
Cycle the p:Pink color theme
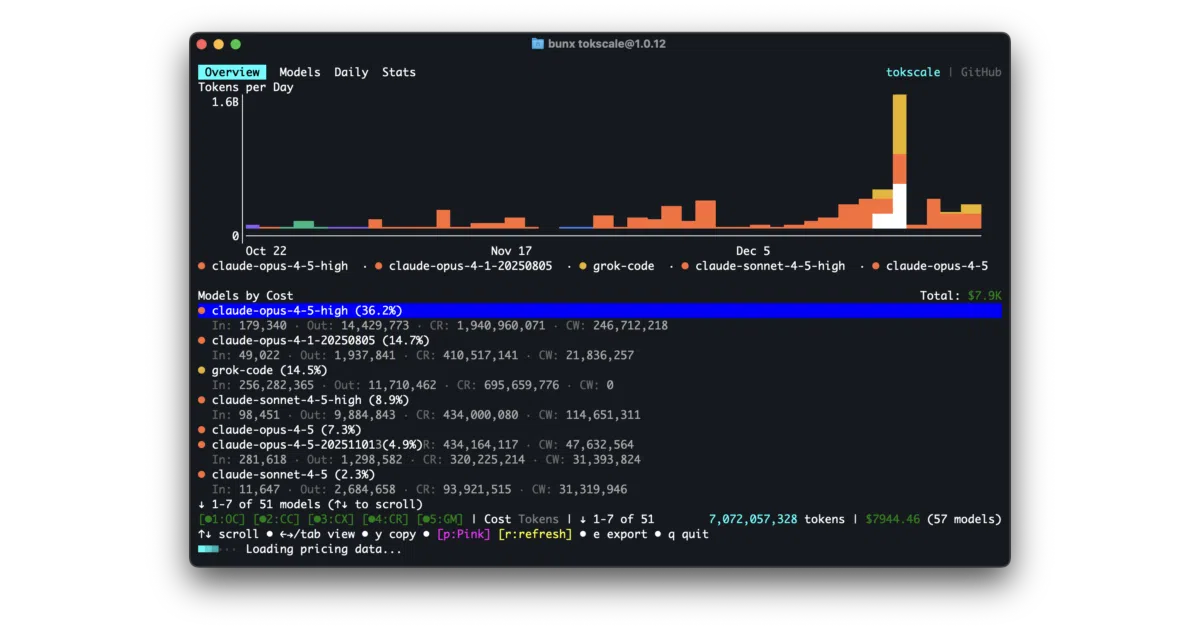pos(464,534)
